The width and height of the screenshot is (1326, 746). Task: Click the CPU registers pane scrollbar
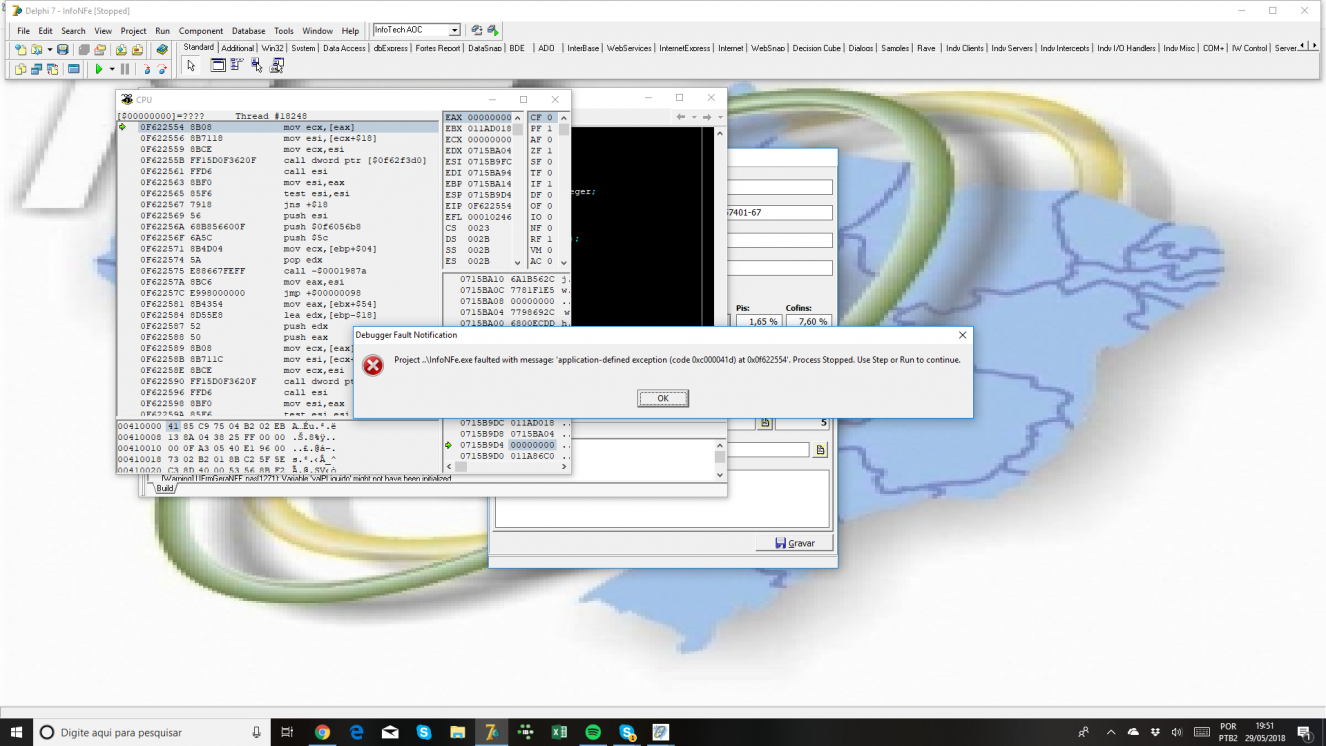(x=519, y=190)
